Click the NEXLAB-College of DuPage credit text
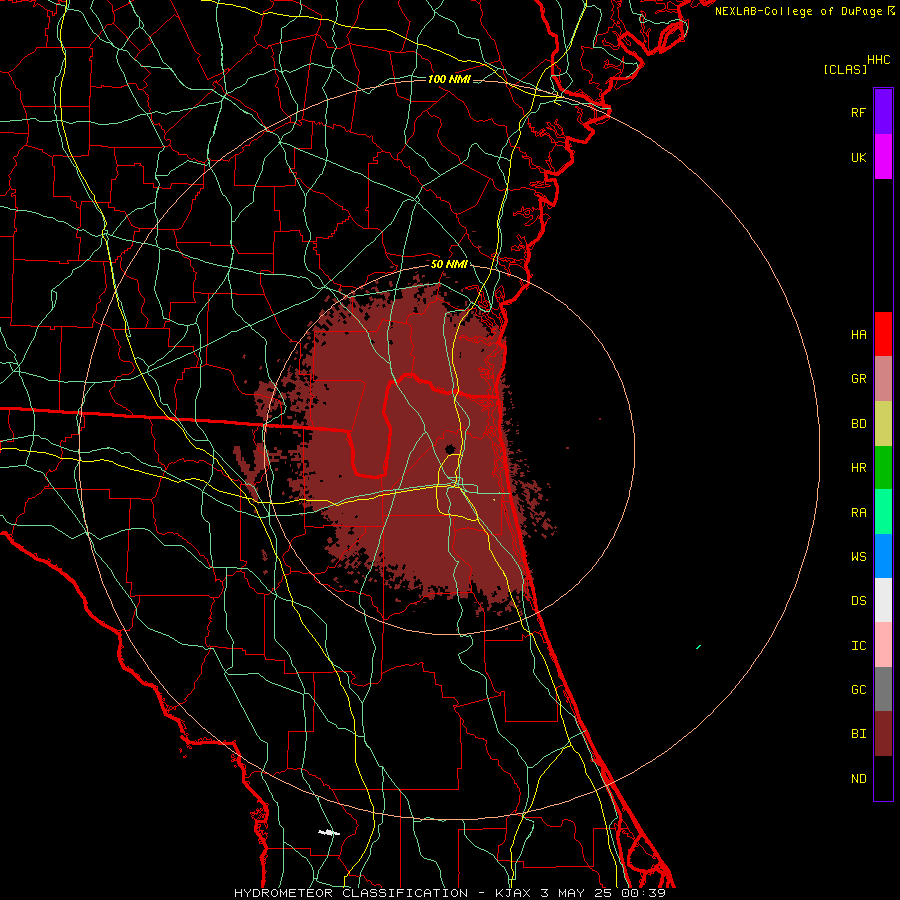 coord(798,11)
